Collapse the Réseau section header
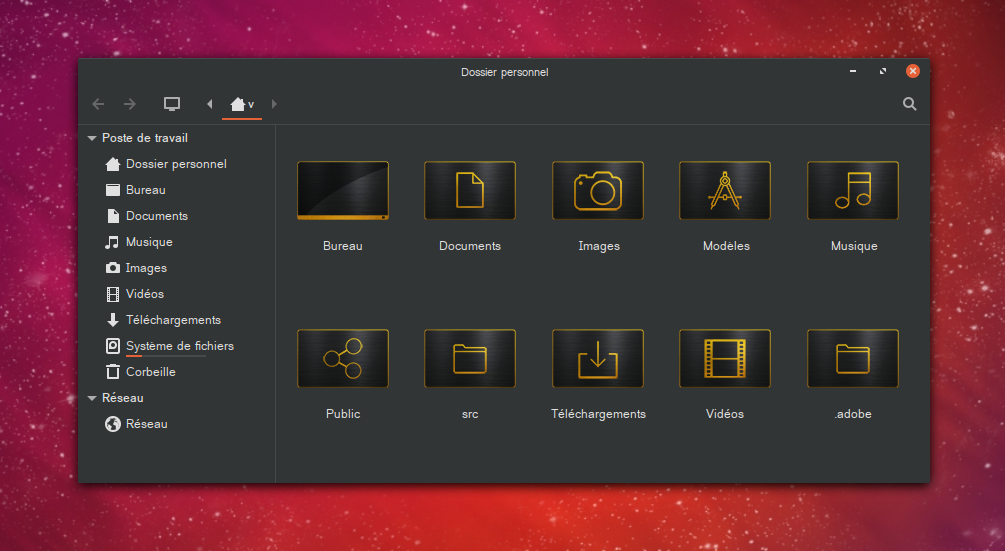 [92, 399]
